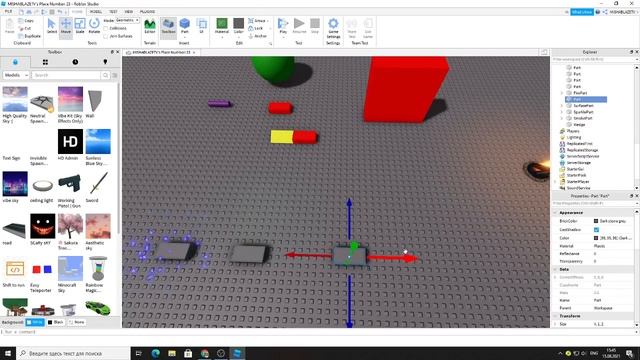The width and height of the screenshot is (640, 360).
Task: Insert a new Part
Action: coord(185,26)
